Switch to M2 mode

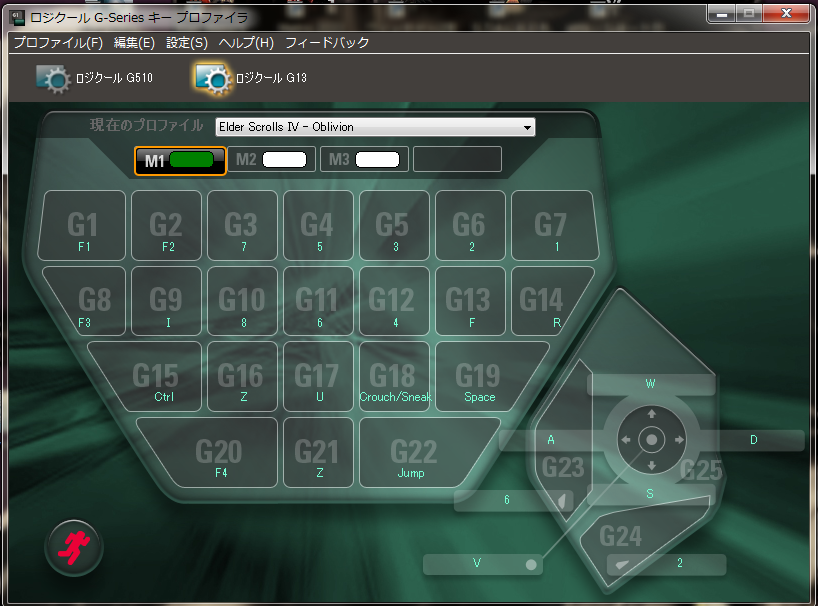pos(271,159)
